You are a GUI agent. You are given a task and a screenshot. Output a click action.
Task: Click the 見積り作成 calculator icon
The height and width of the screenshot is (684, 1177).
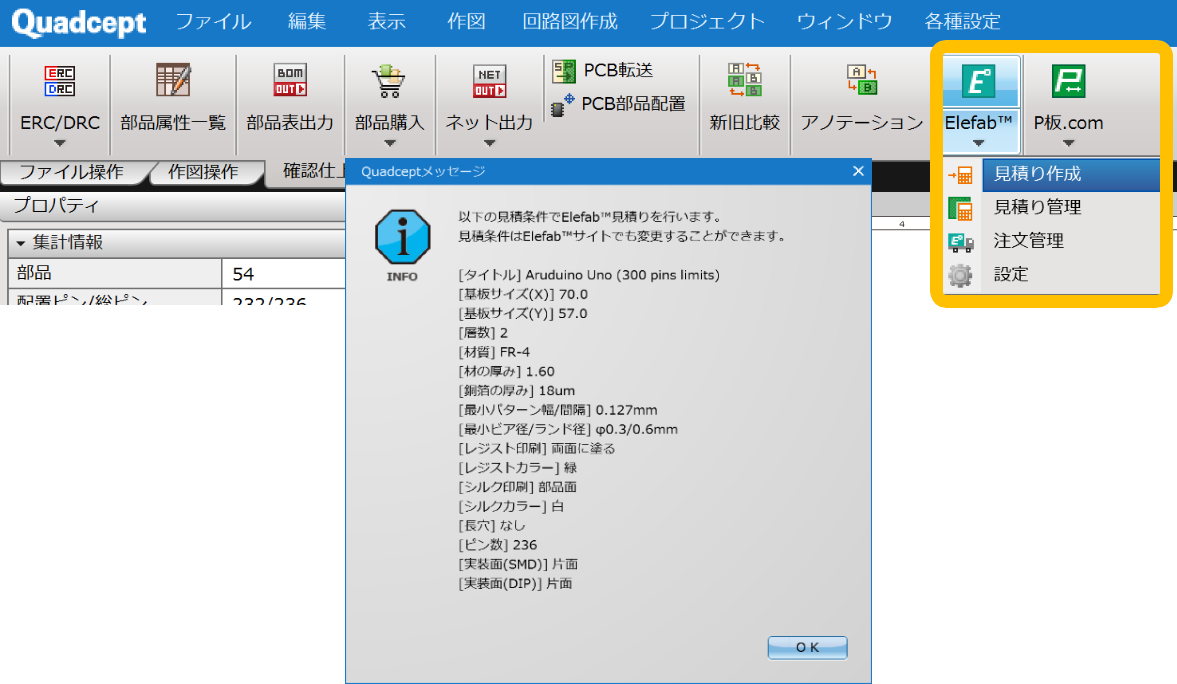960,175
